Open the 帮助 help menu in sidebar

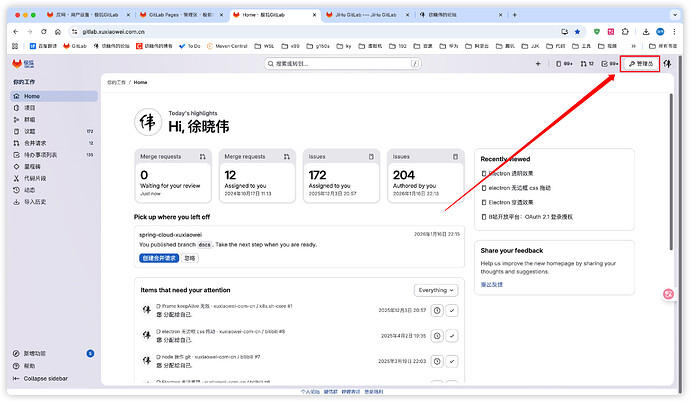(x=30, y=366)
